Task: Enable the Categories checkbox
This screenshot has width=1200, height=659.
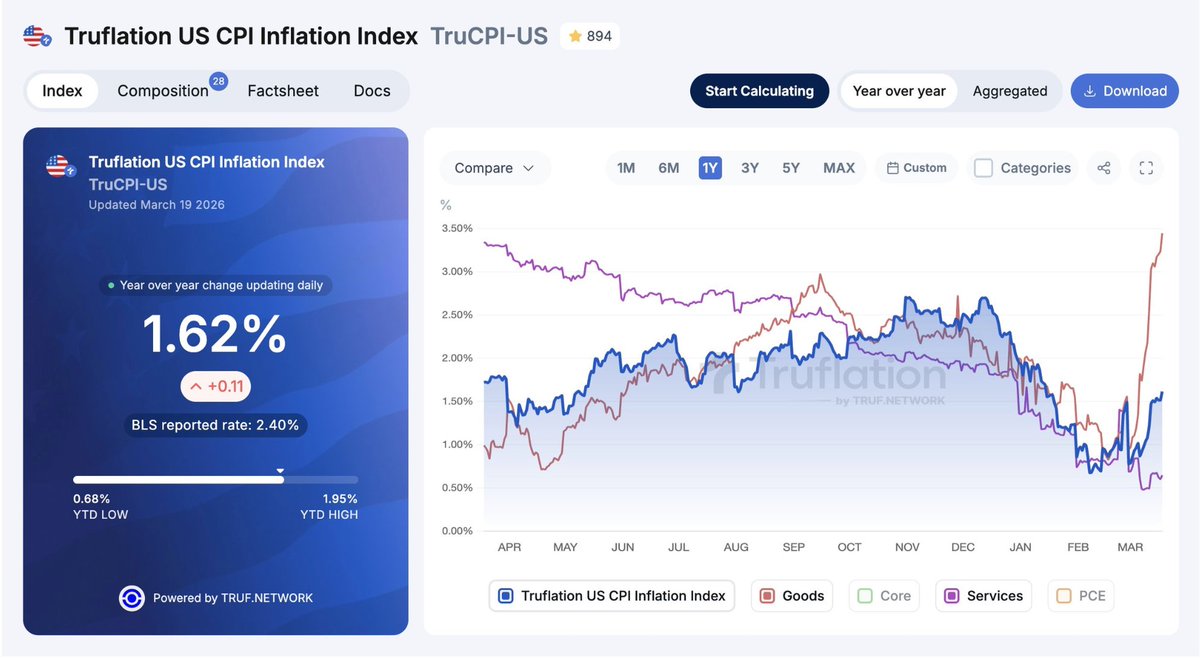Action: (984, 168)
